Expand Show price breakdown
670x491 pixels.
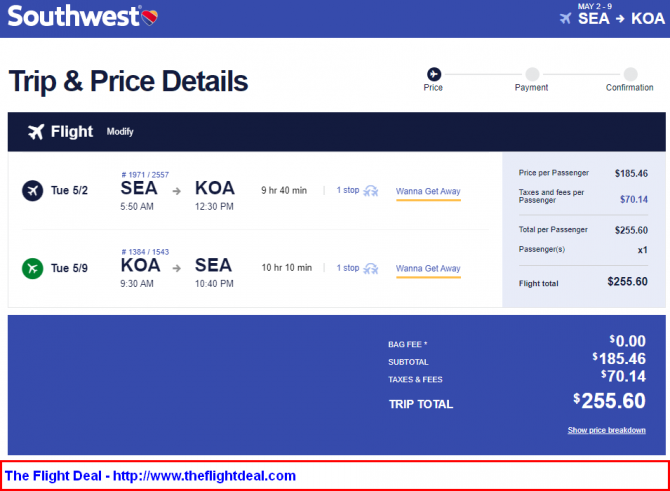pyautogui.click(x=606, y=430)
